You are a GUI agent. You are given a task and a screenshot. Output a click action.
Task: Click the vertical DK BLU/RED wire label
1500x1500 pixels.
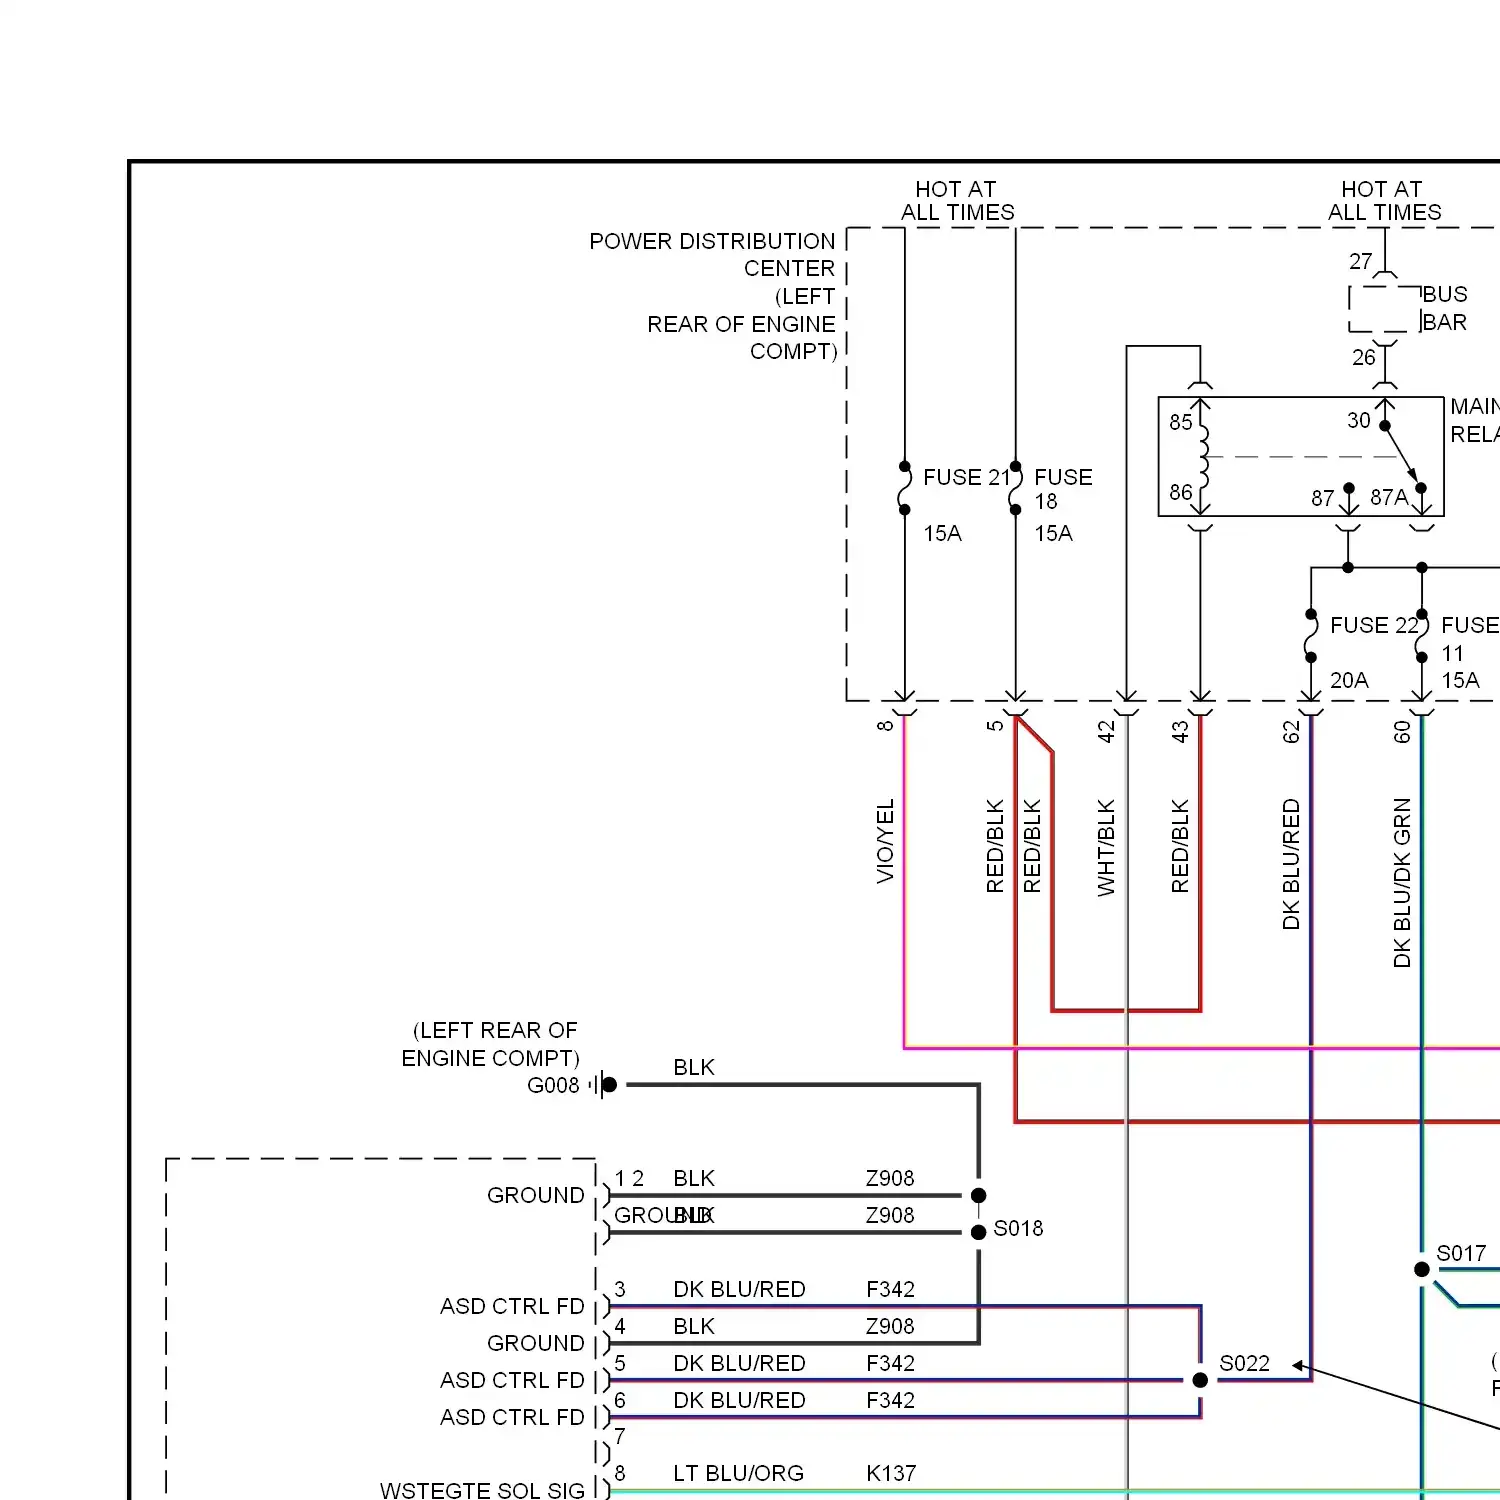pyautogui.click(x=1291, y=864)
